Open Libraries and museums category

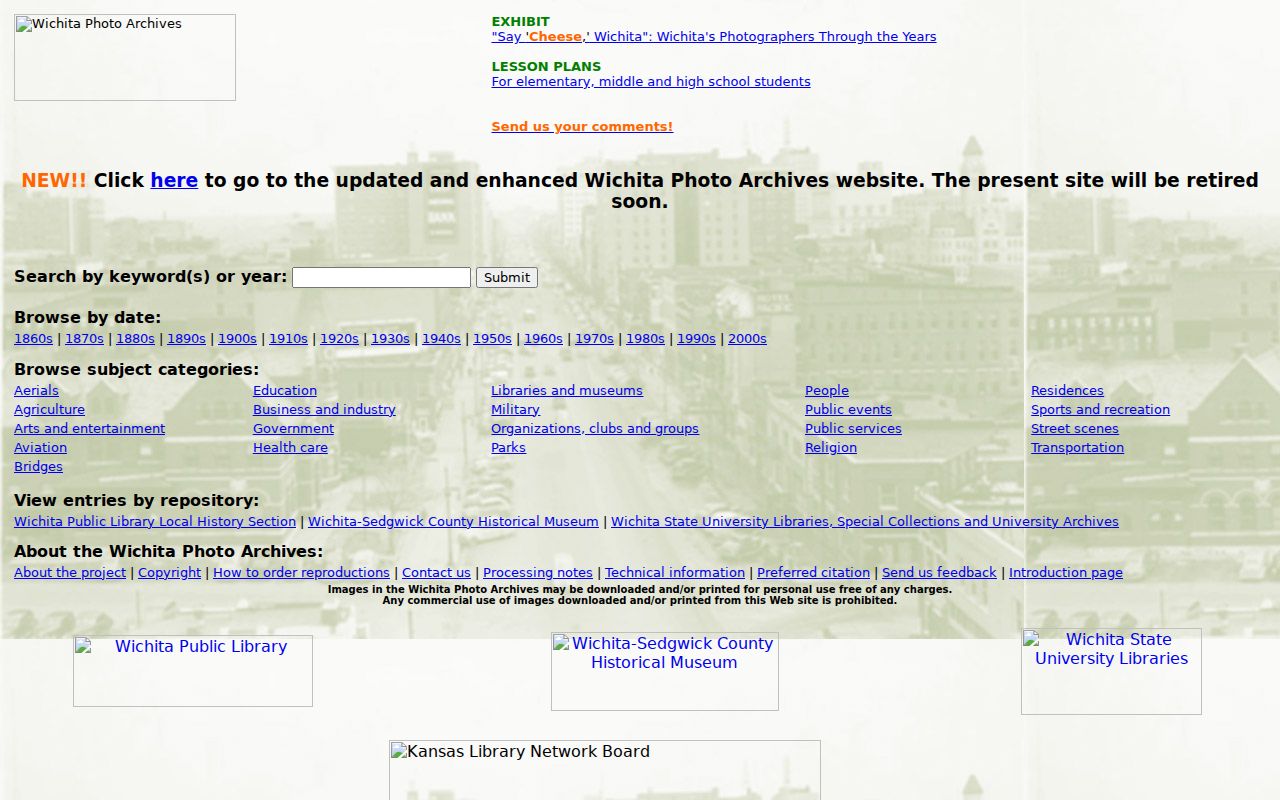(x=567, y=391)
